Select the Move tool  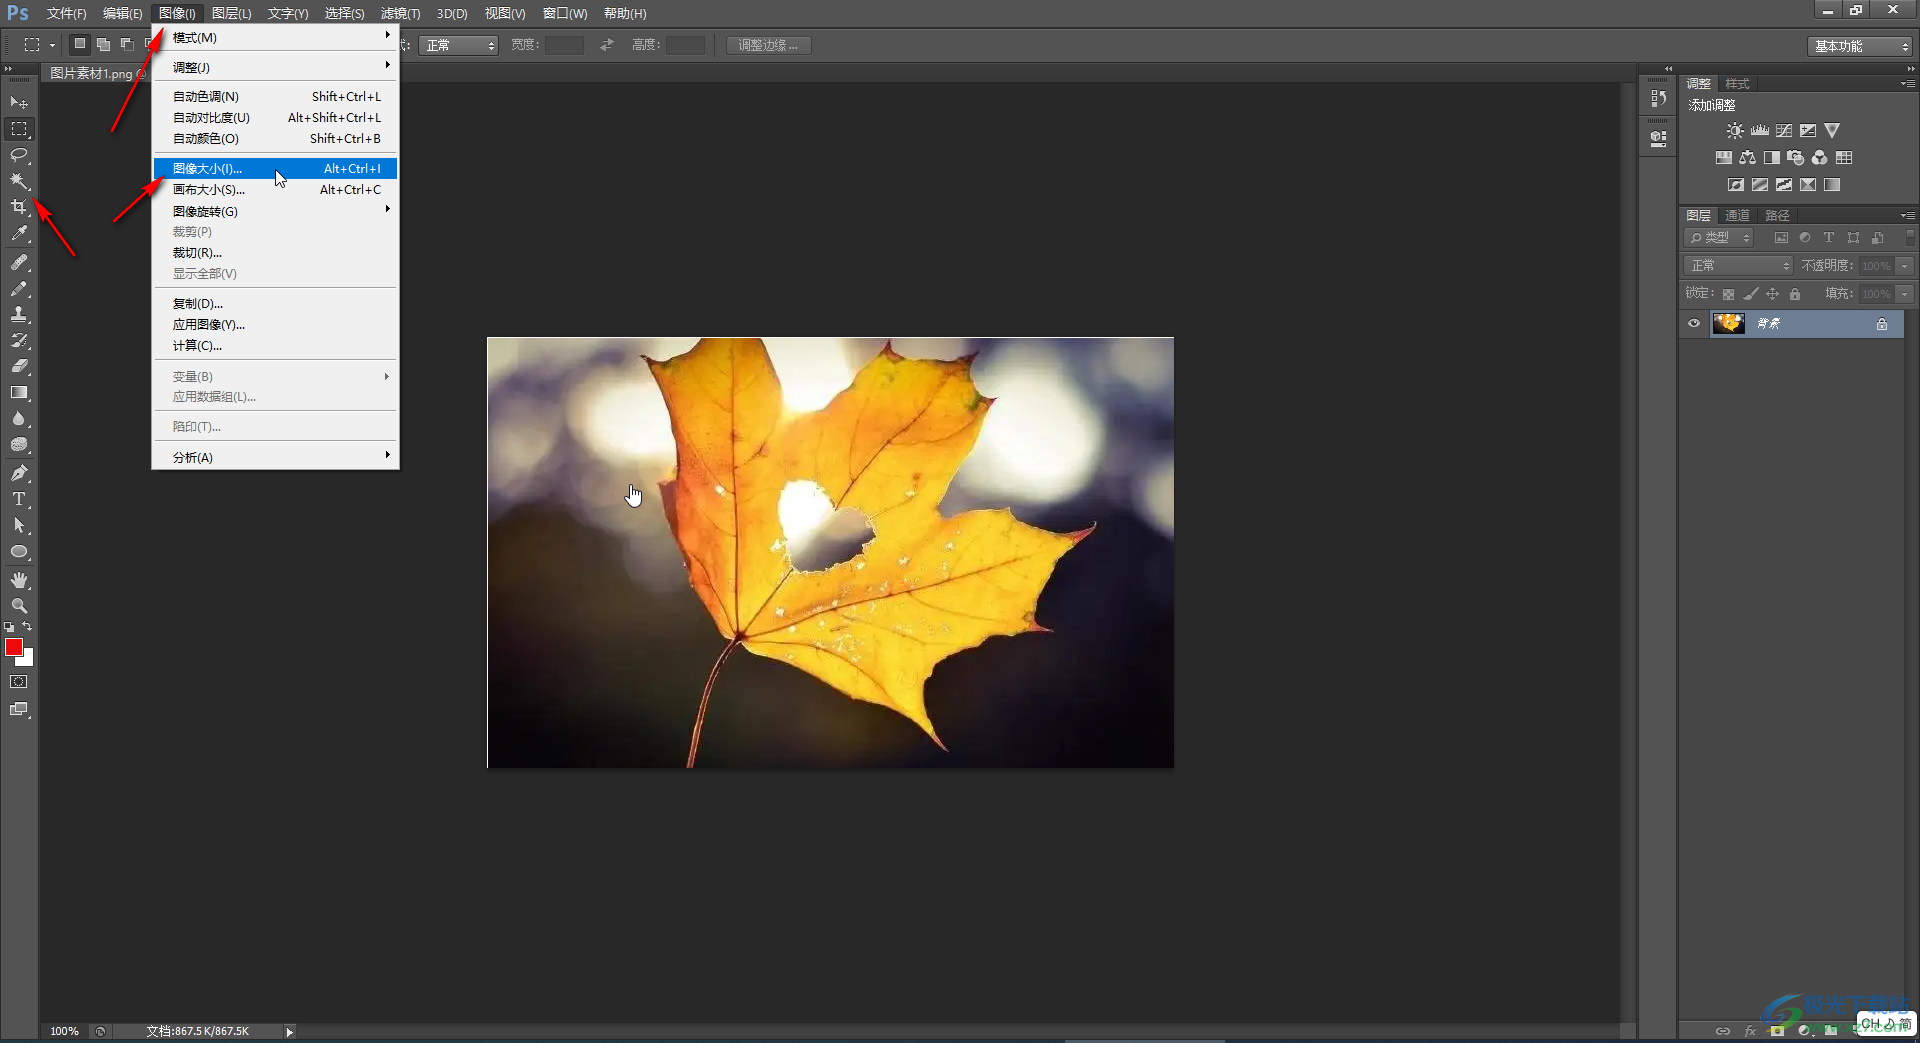coord(19,102)
